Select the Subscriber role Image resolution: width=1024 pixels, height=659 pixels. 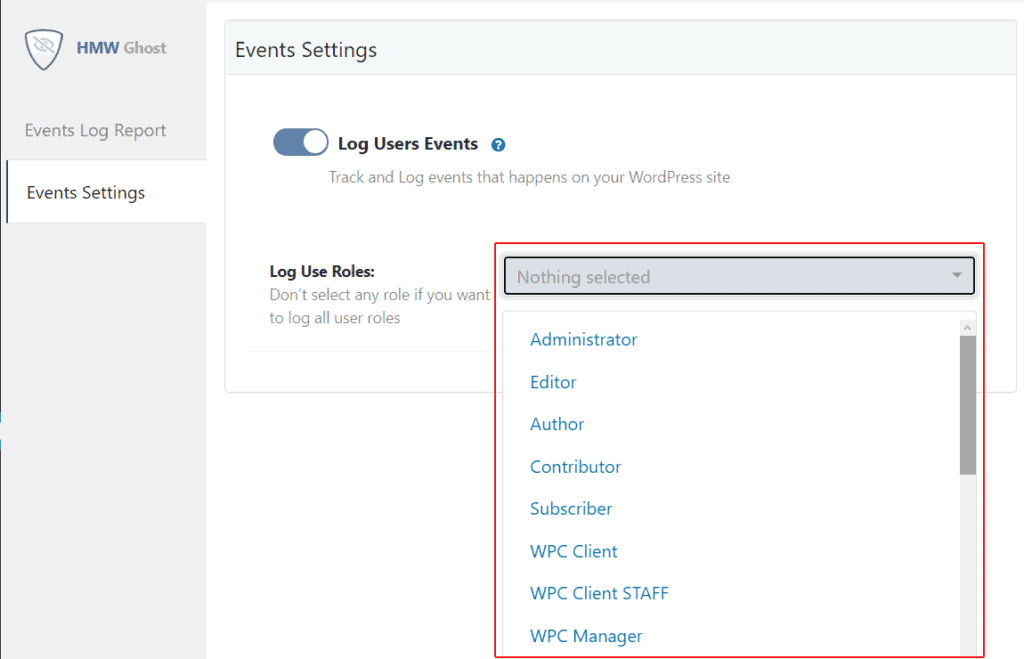[x=570, y=509]
